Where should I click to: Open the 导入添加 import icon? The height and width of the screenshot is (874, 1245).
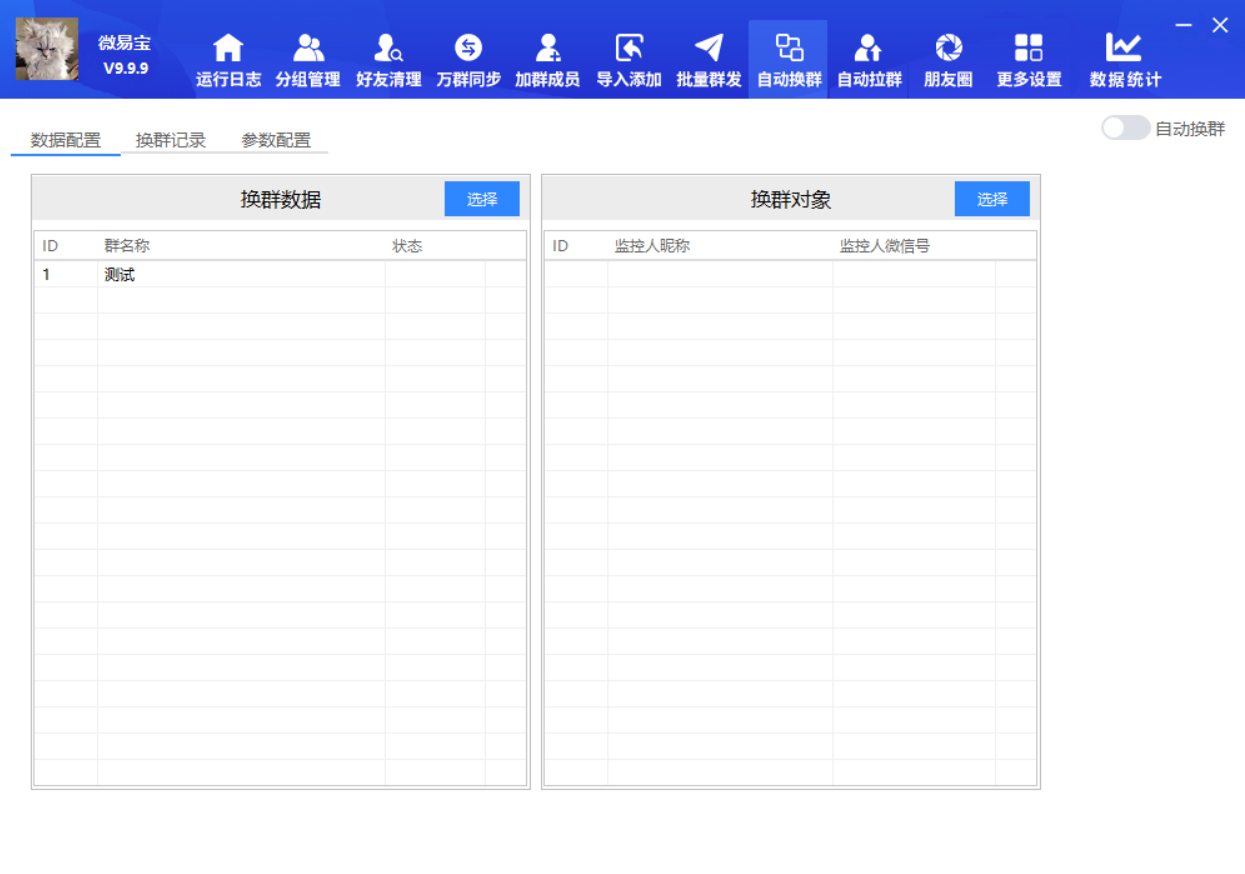(628, 49)
